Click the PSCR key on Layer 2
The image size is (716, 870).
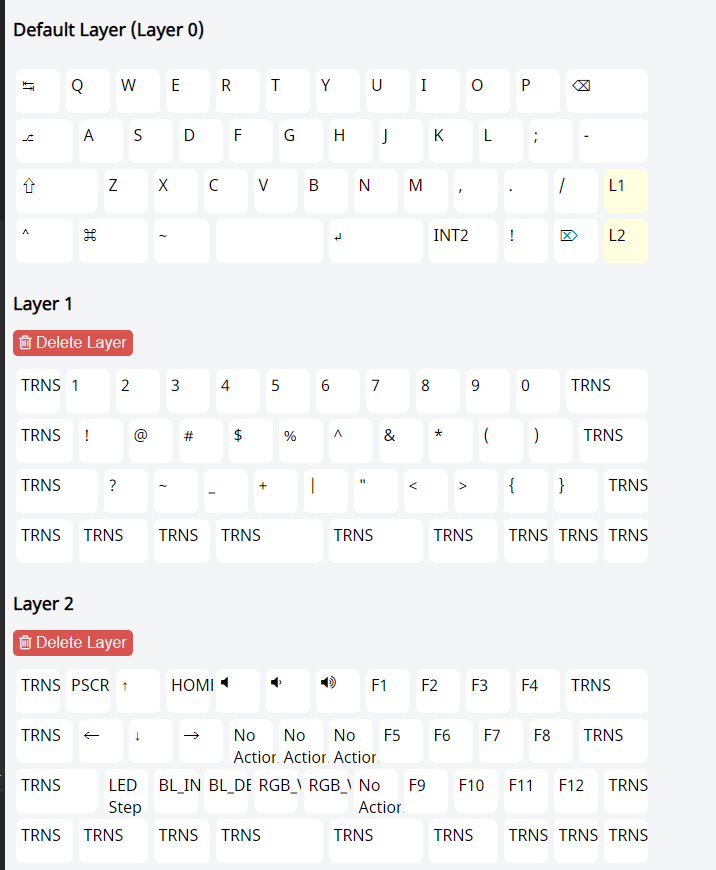(88, 691)
